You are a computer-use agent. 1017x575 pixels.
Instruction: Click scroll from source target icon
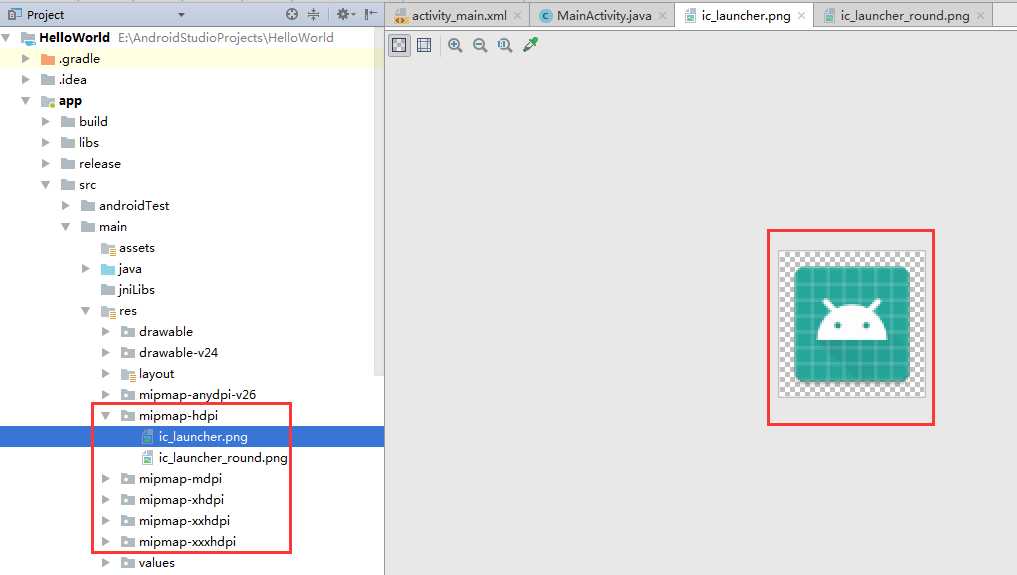pyautogui.click(x=292, y=14)
